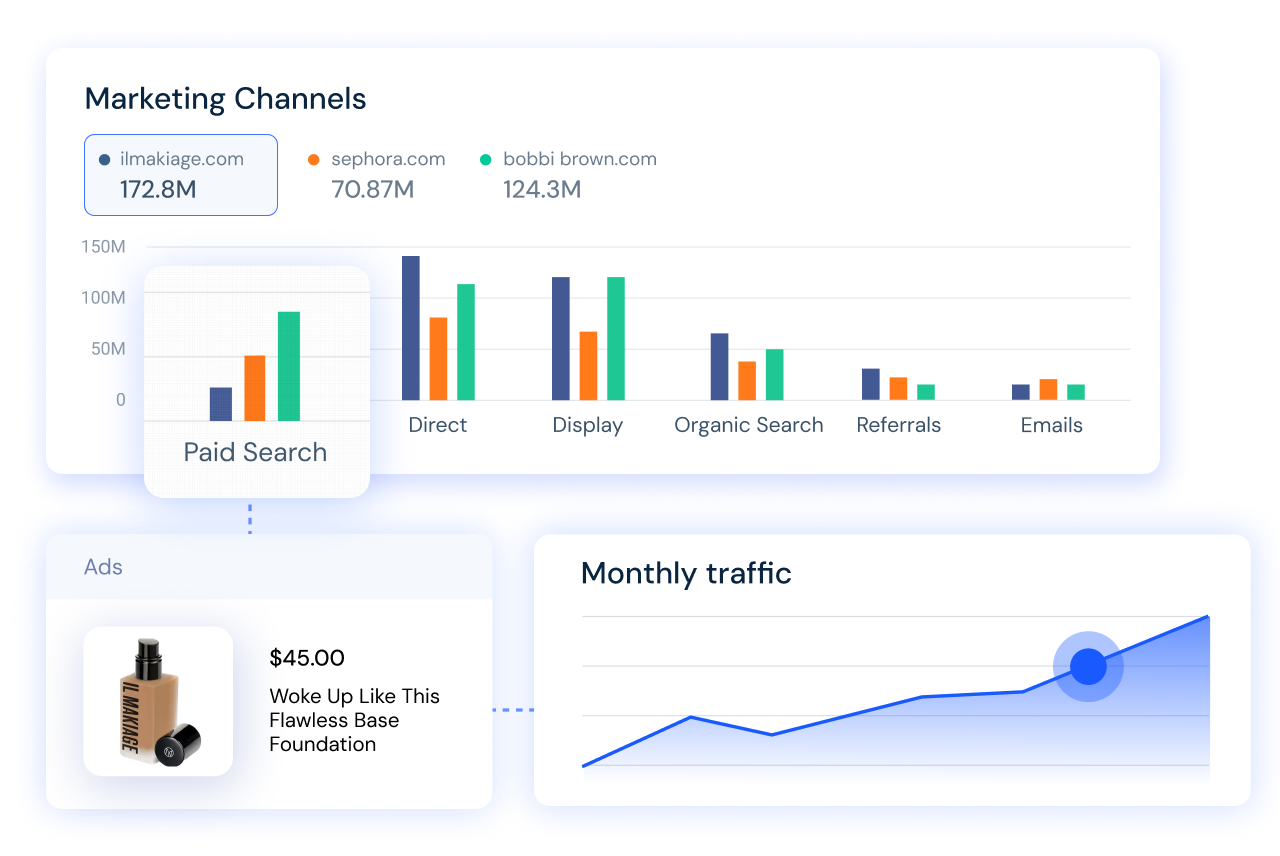1280x856 pixels.
Task: Toggle the bobbi brown.com legend entry
Action: click(579, 160)
